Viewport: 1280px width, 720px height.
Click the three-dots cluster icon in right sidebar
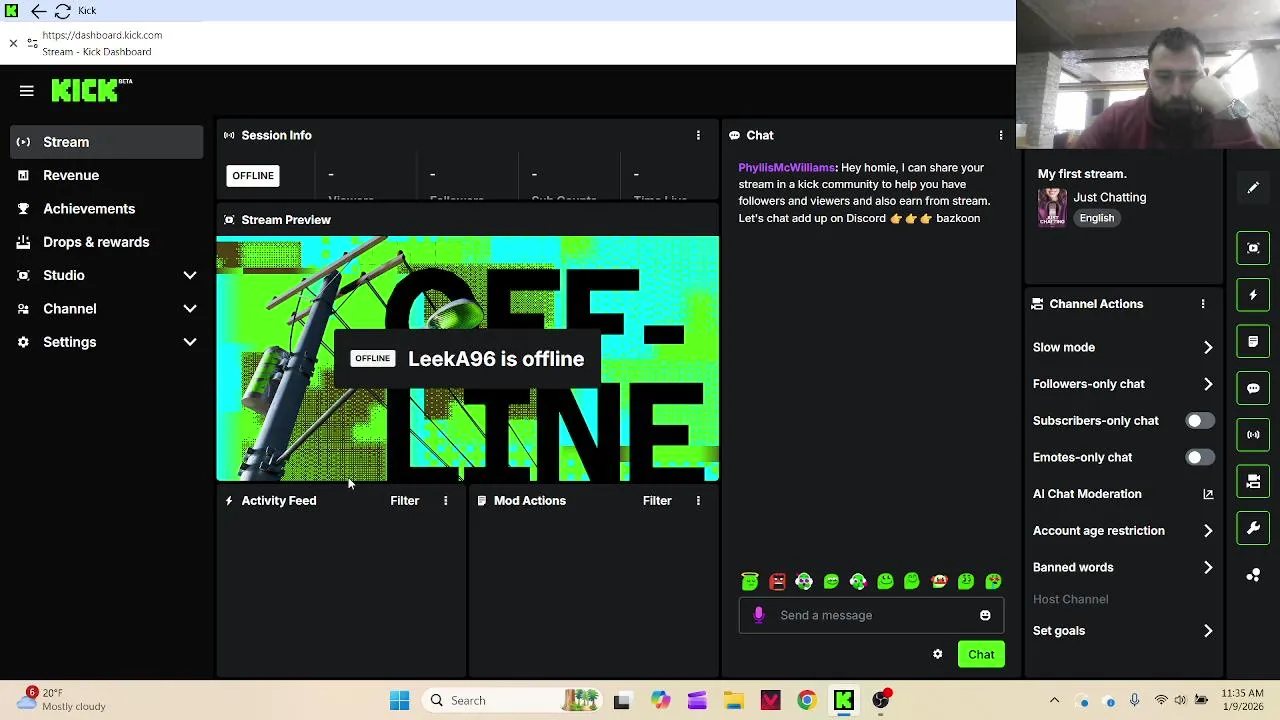coord(1253,575)
